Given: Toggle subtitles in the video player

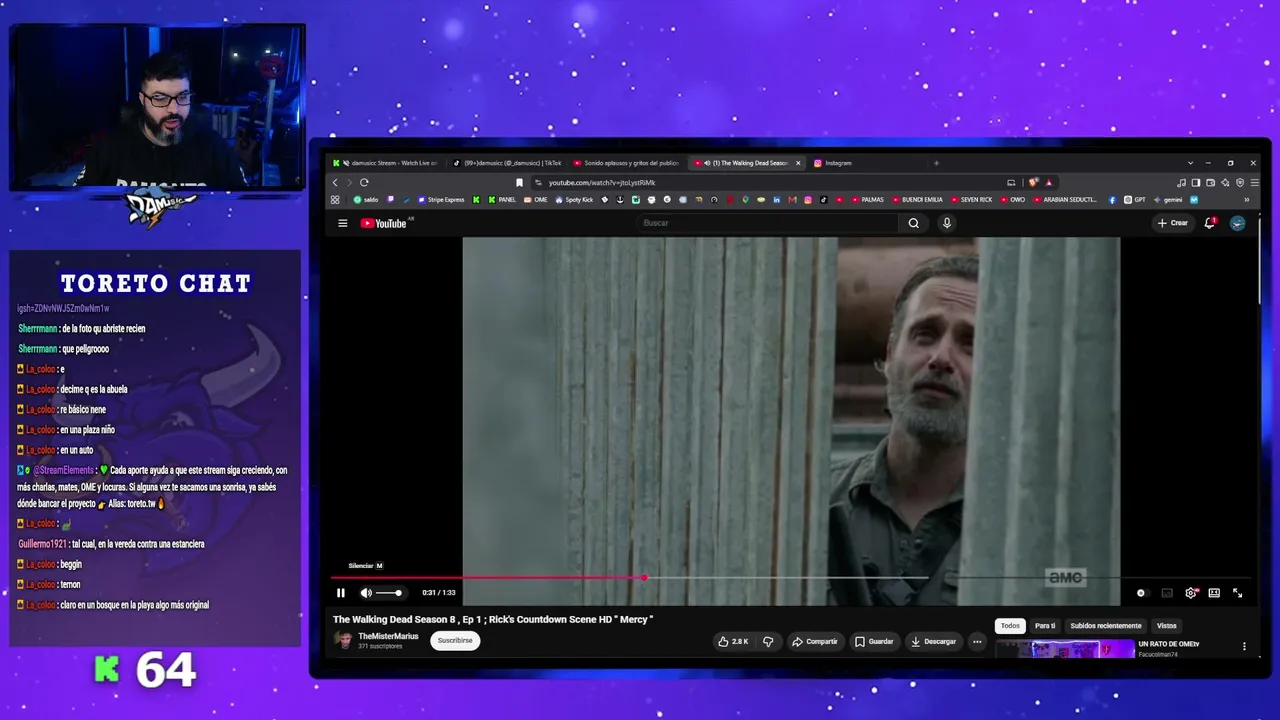Looking at the screenshot, I should click(x=1167, y=593).
